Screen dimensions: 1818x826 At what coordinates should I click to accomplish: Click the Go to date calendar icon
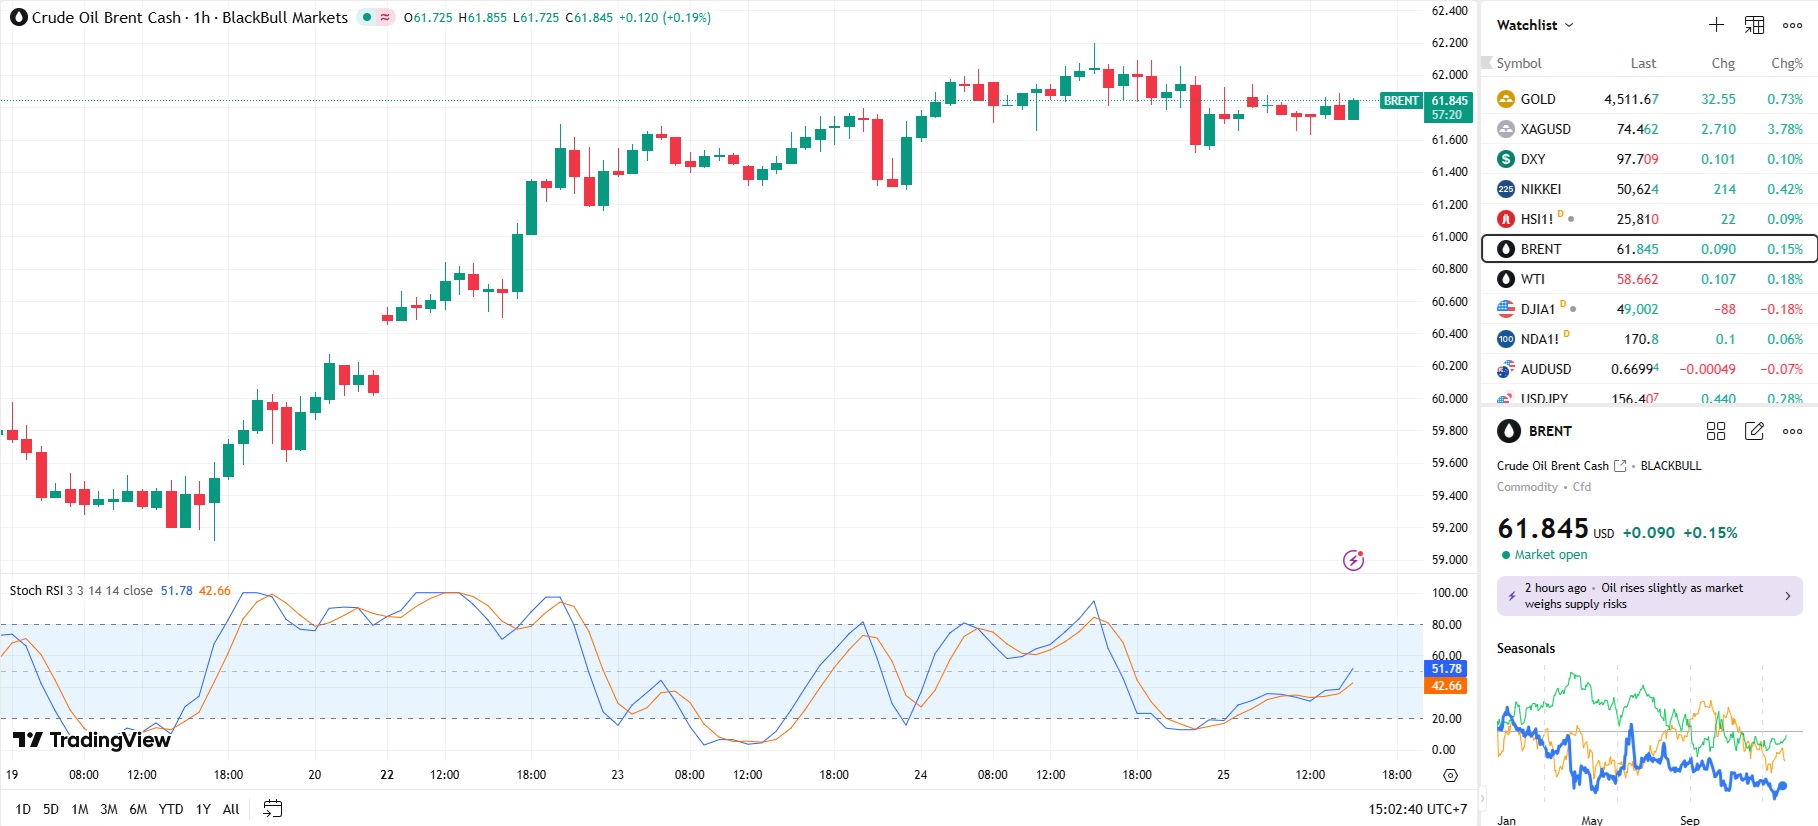point(272,809)
